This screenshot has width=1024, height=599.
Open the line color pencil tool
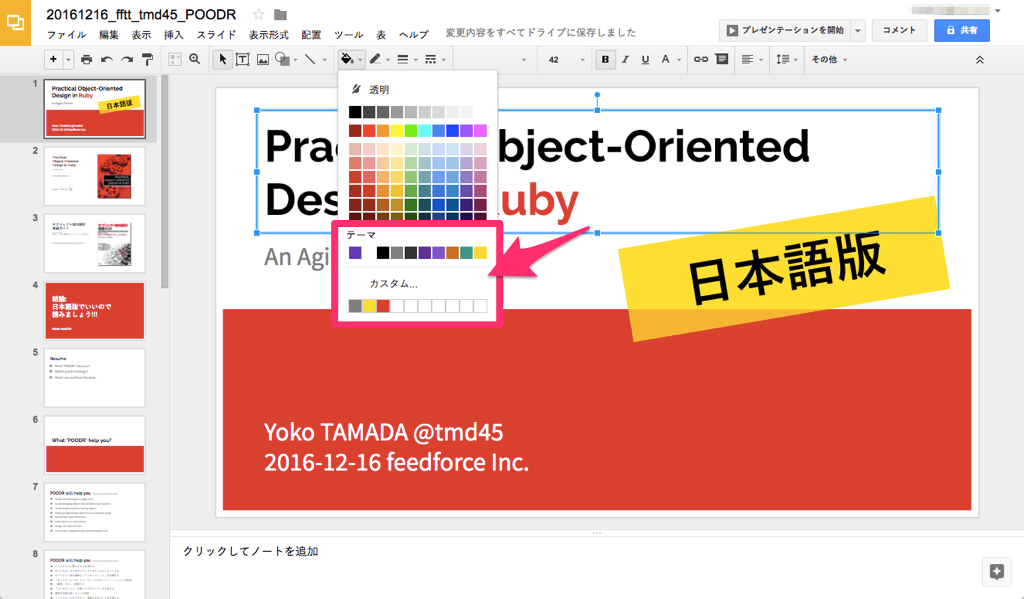pyautogui.click(x=375, y=59)
